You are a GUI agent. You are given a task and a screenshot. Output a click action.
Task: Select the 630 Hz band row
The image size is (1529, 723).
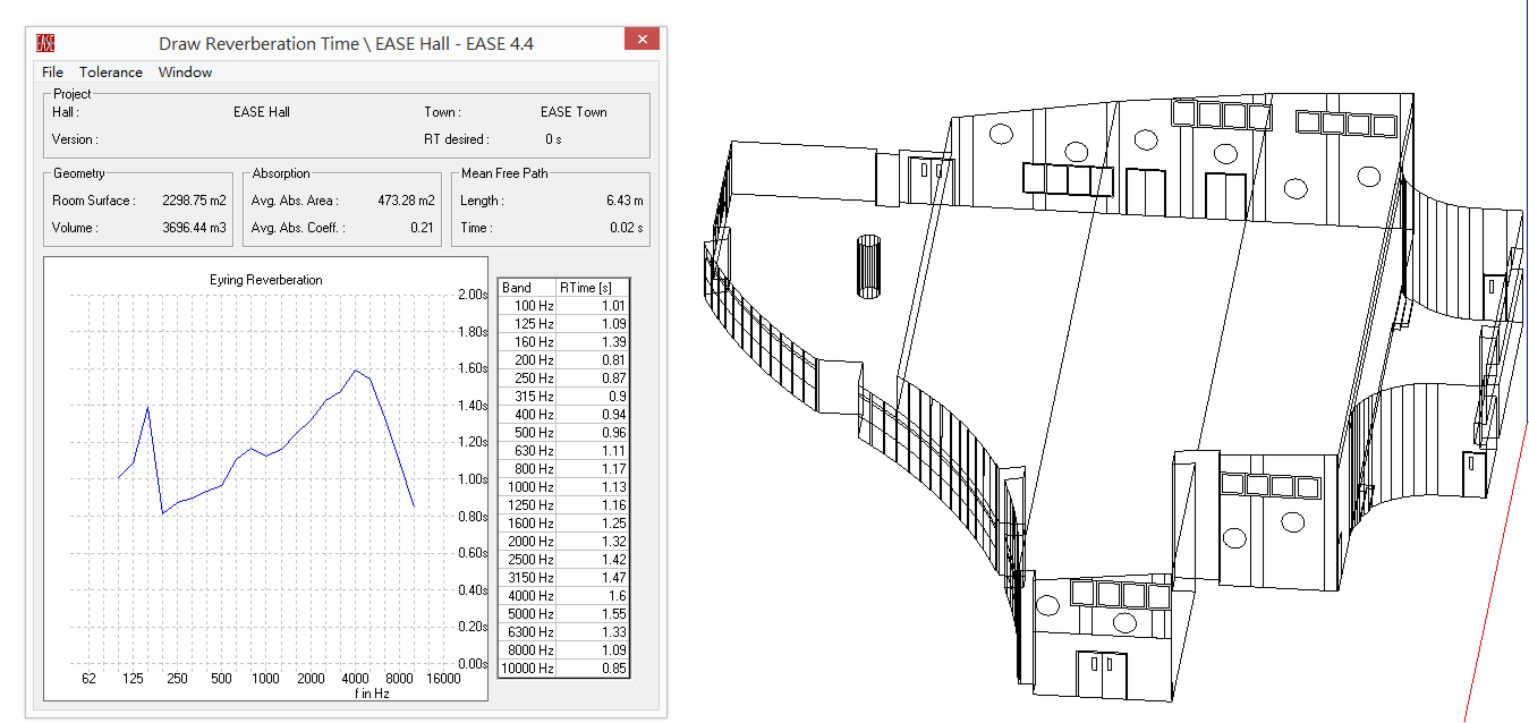point(564,450)
